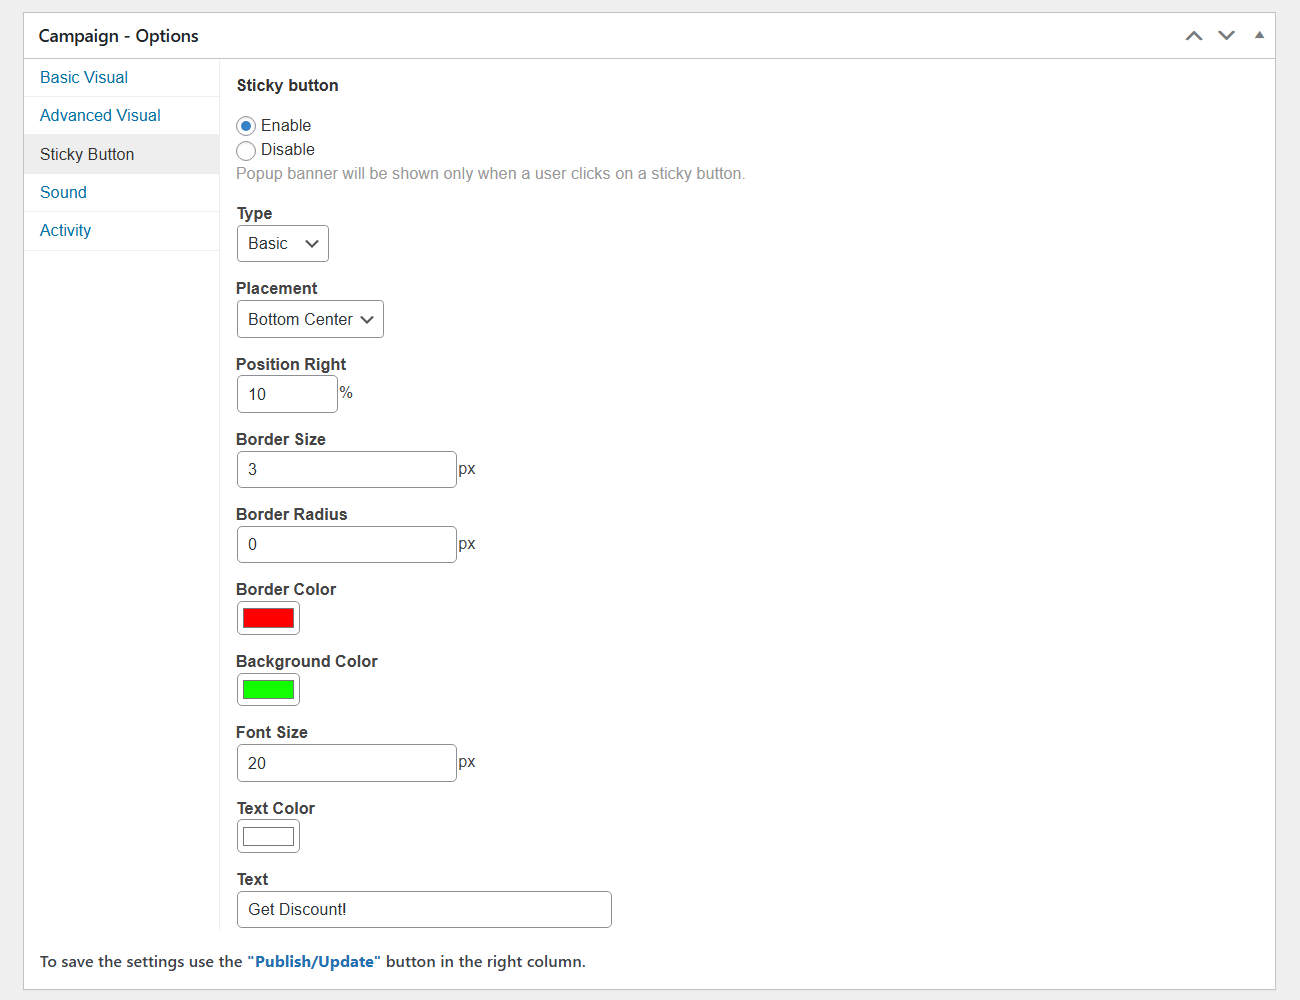Image resolution: width=1300 pixels, height=1000 pixels.
Task: Click the Position Right input field
Action: [x=287, y=395]
